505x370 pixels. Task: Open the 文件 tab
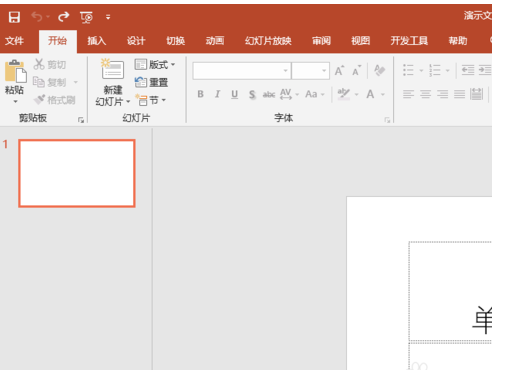pyautogui.click(x=14, y=41)
